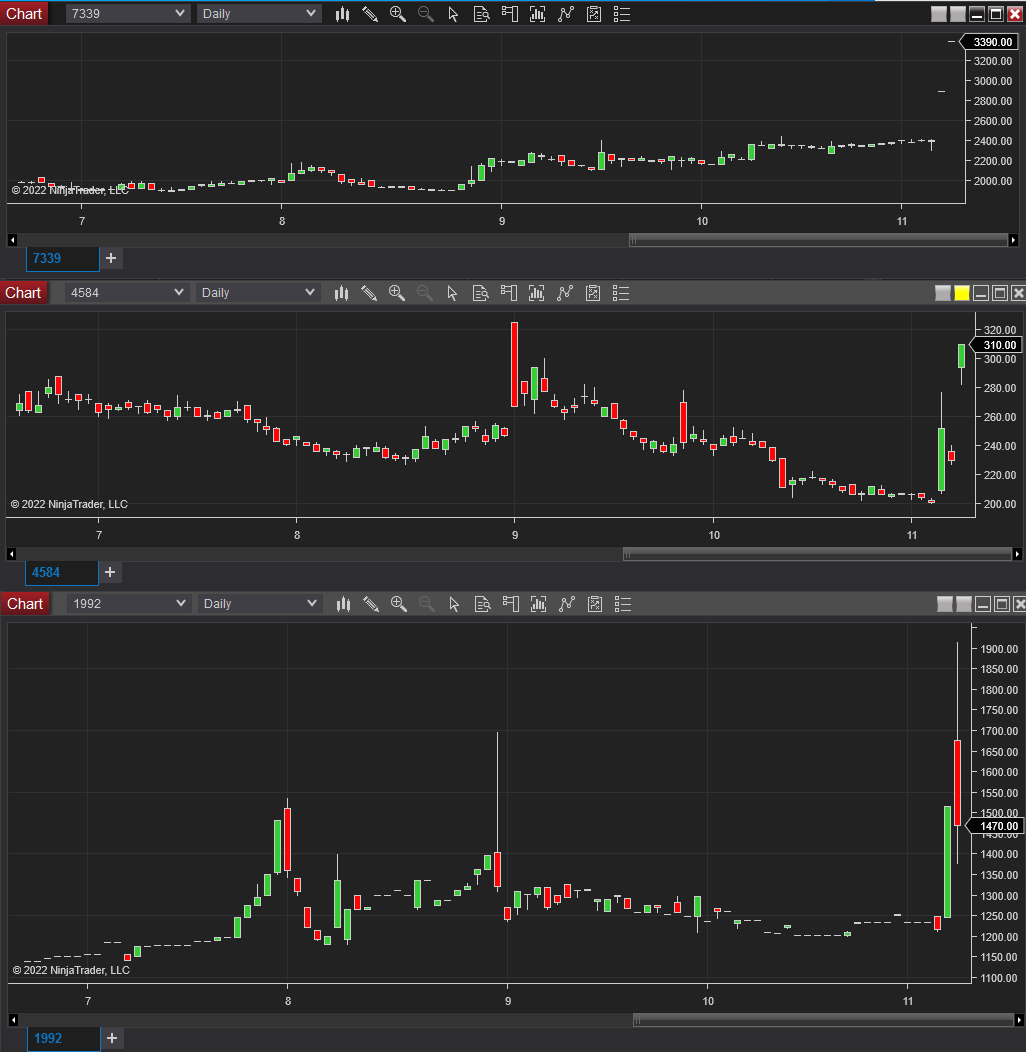Open Data Series in 1992 chart toolbar

coord(539,604)
